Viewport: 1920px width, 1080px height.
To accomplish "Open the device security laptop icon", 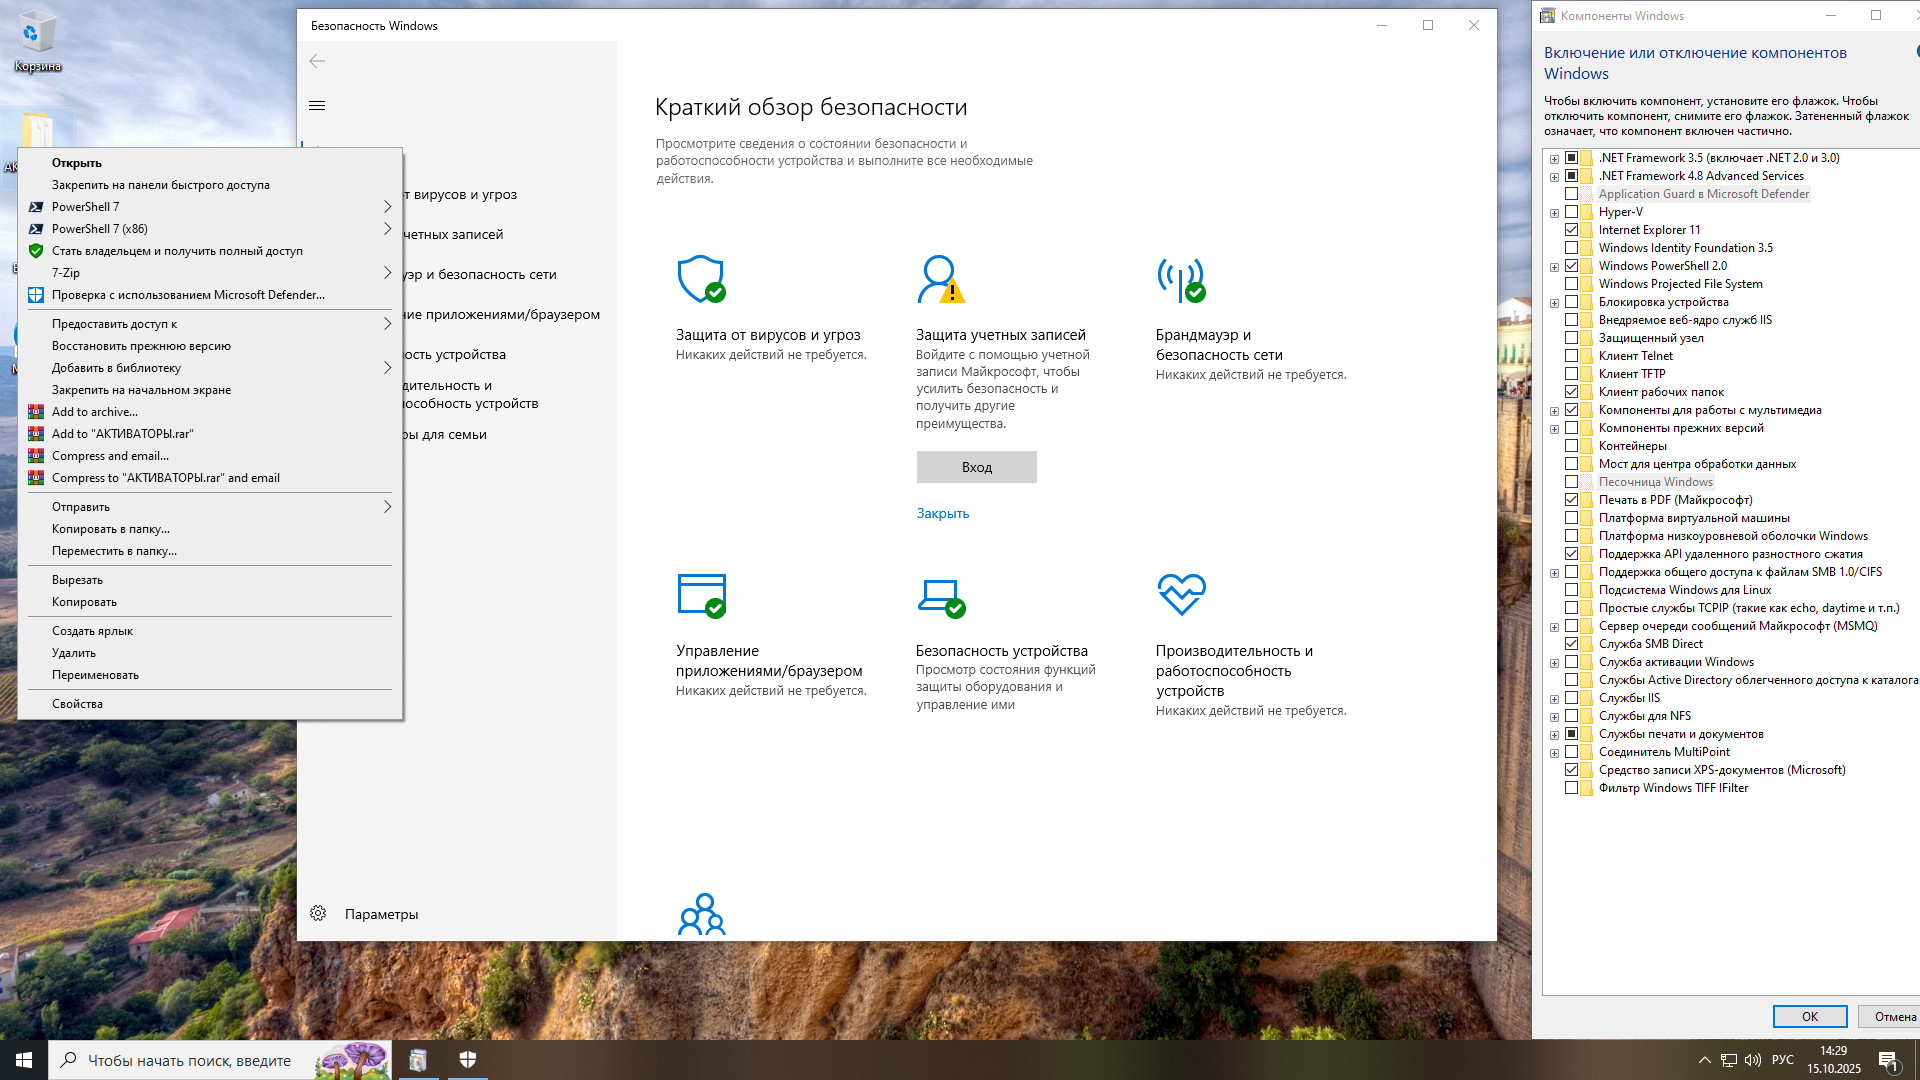I will 940,596.
